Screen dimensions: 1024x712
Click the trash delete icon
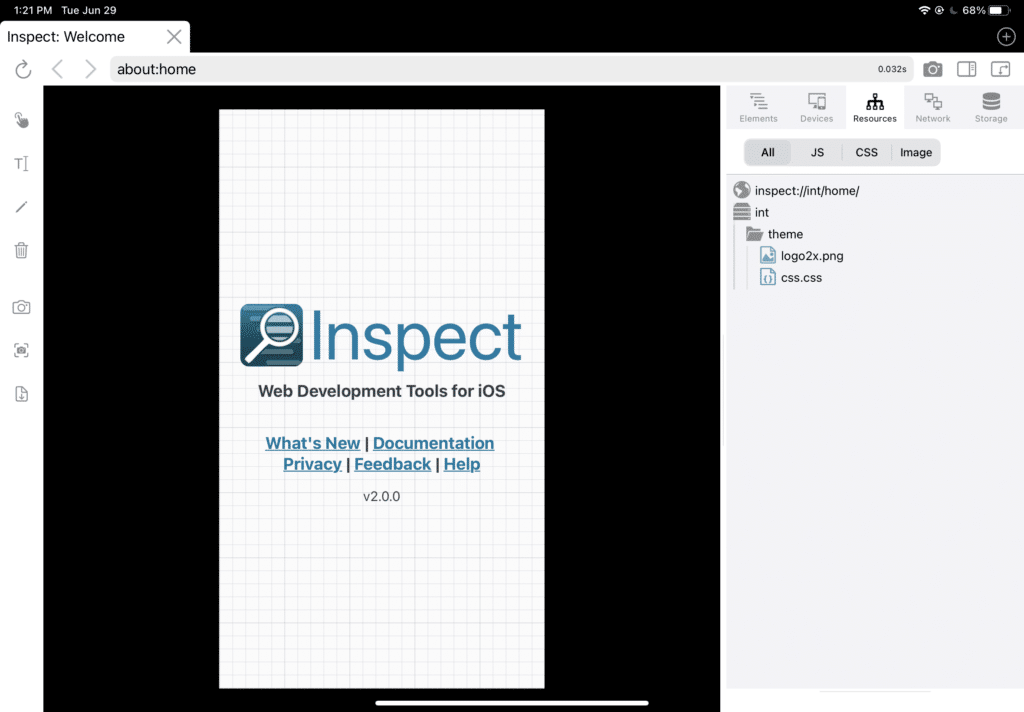tap(21, 250)
